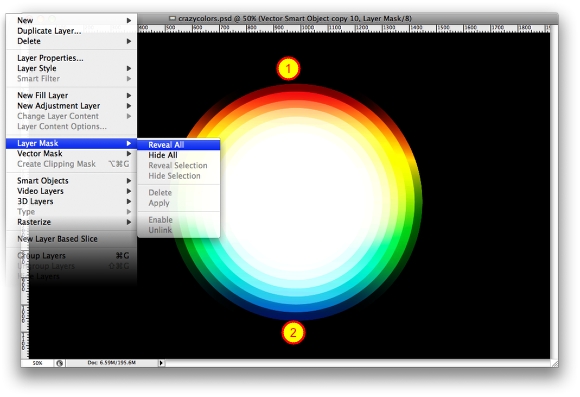The width and height of the screenshot is (580, 397).
Task: Expand the New Adjustment Layer submenu
Action: [71, 106]
